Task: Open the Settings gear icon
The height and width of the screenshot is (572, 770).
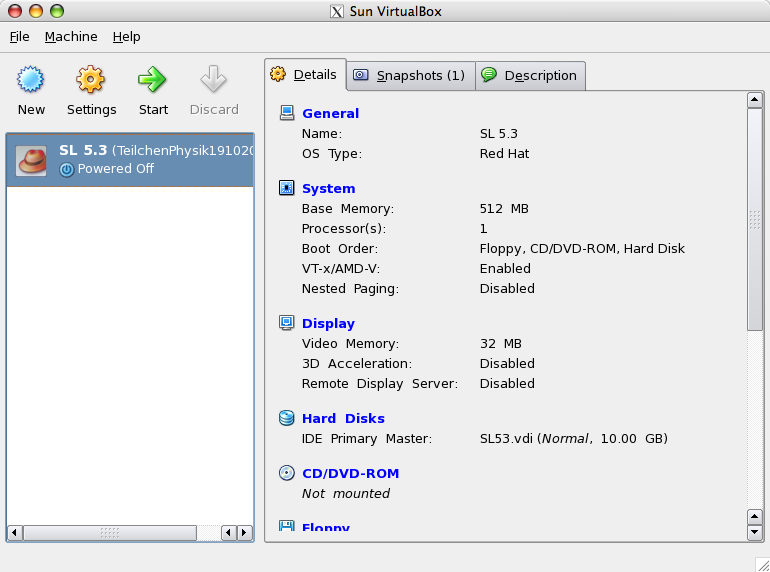Action: [91, 79]
